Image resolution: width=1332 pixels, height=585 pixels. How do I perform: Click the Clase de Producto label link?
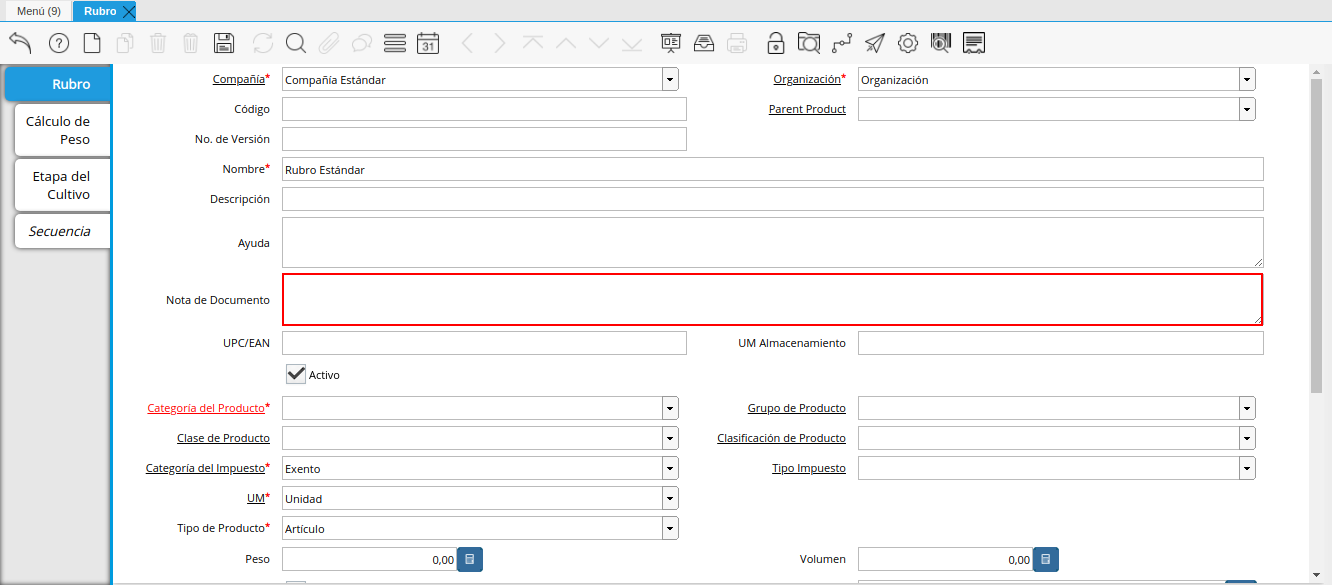click(x=223, y=438)
